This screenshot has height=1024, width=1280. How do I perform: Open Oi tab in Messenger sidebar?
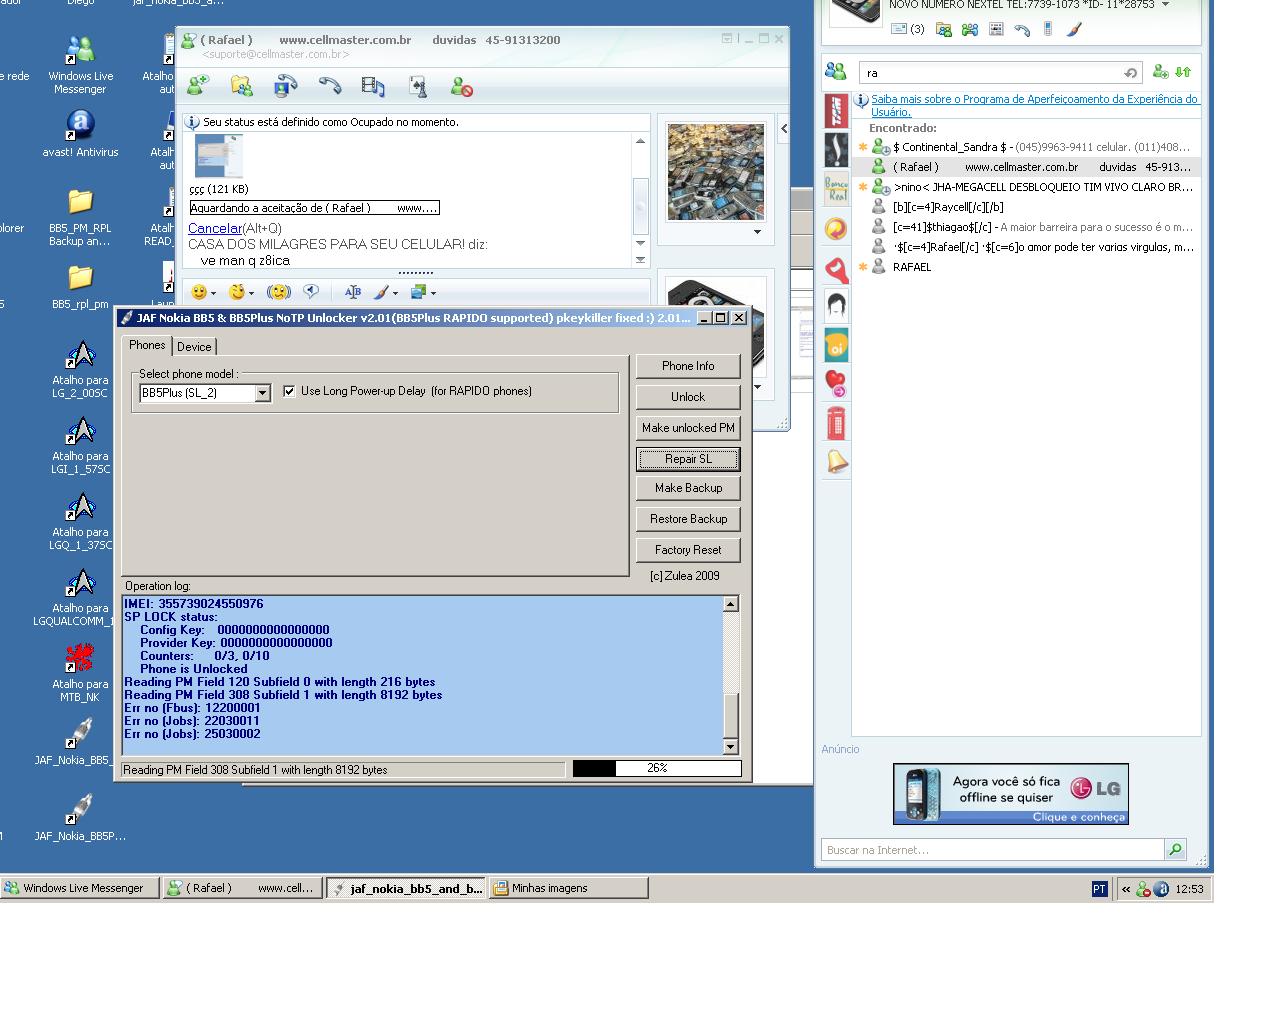tap(836, 345)
